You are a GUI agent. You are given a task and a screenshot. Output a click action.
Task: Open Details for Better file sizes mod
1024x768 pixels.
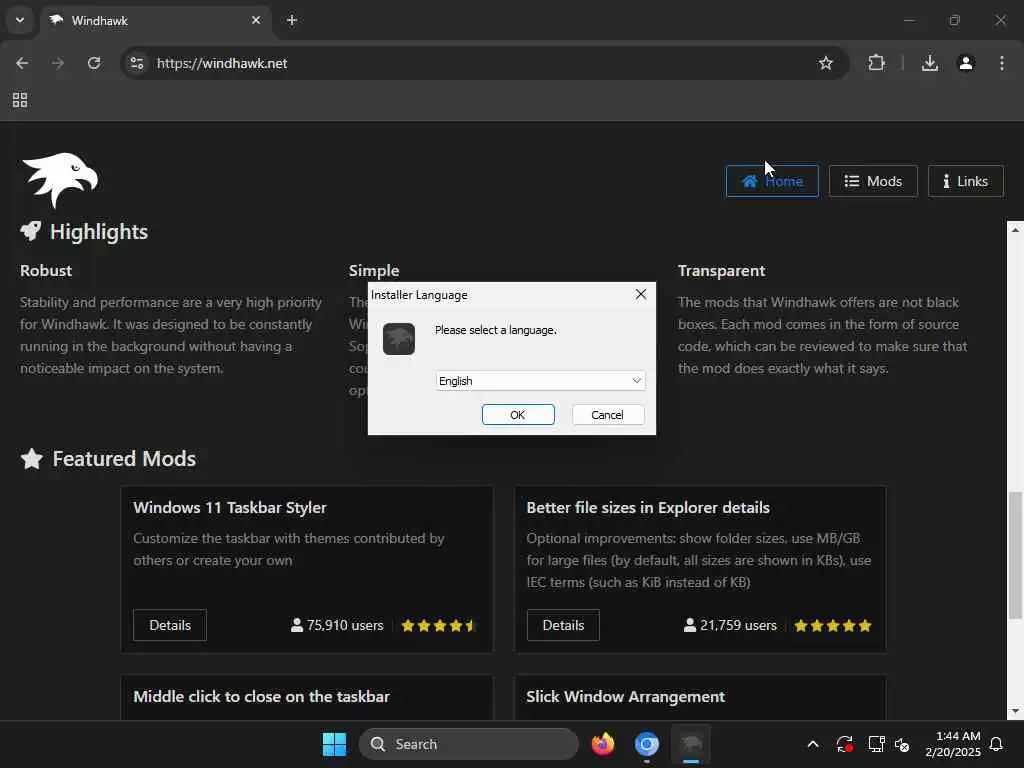point(563,625)
